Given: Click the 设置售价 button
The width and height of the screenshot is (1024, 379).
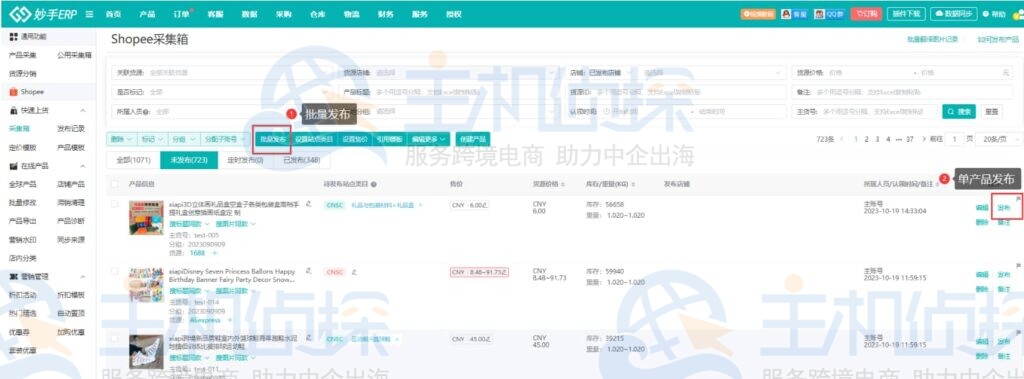Looking at the screenshot, I should point(355,139).
